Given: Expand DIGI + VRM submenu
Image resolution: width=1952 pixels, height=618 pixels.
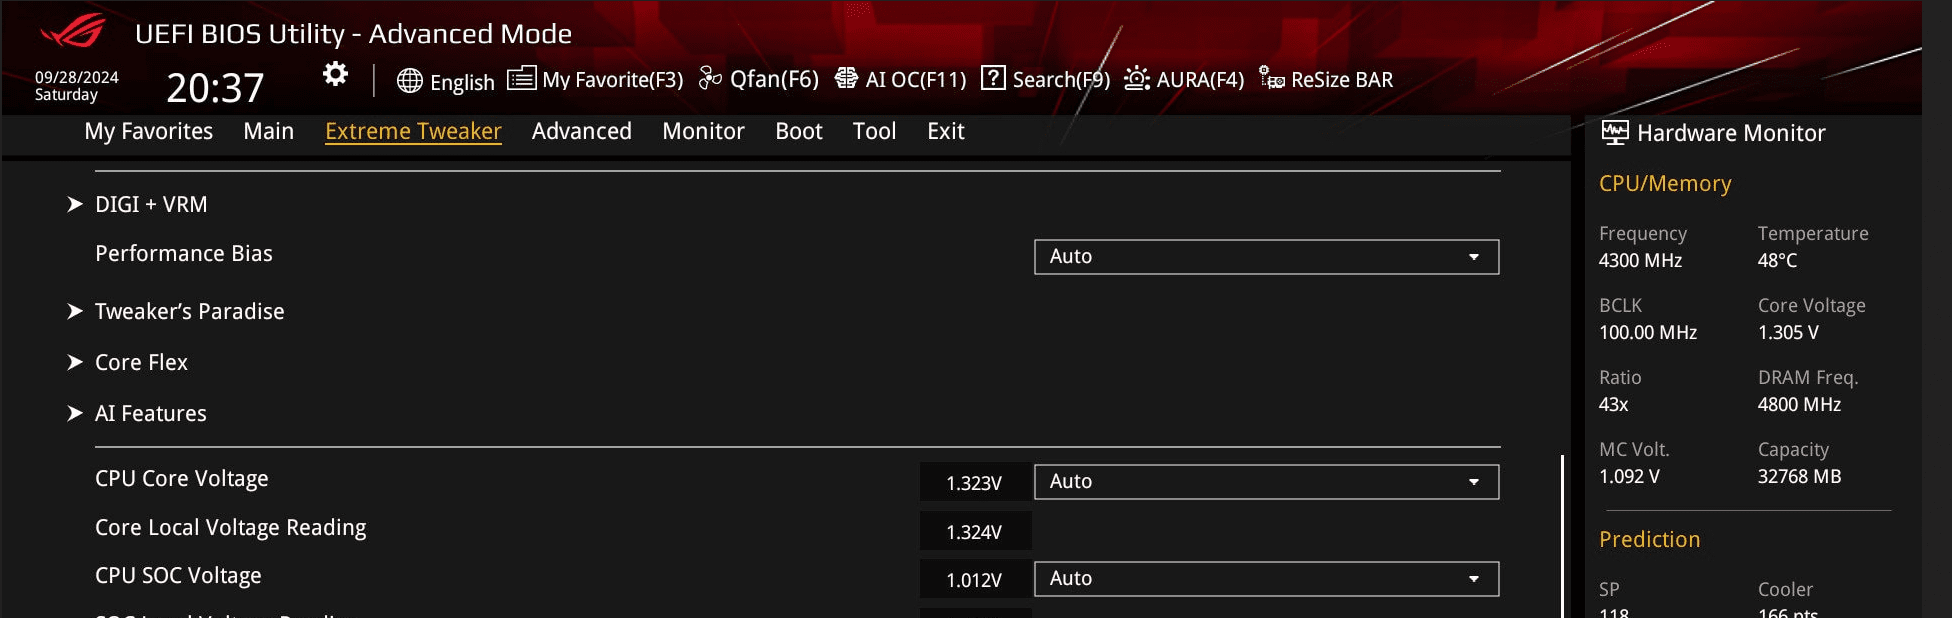Looking at the screenshot, I should [x=151, y=204].
